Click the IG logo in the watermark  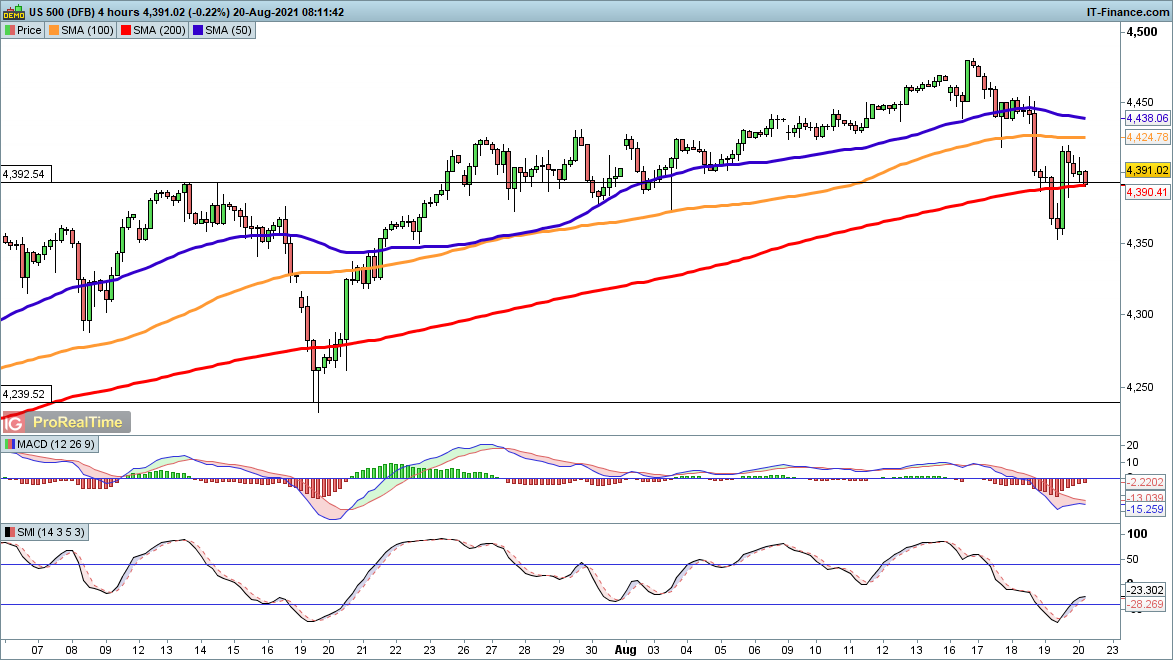tap(13, 424)
